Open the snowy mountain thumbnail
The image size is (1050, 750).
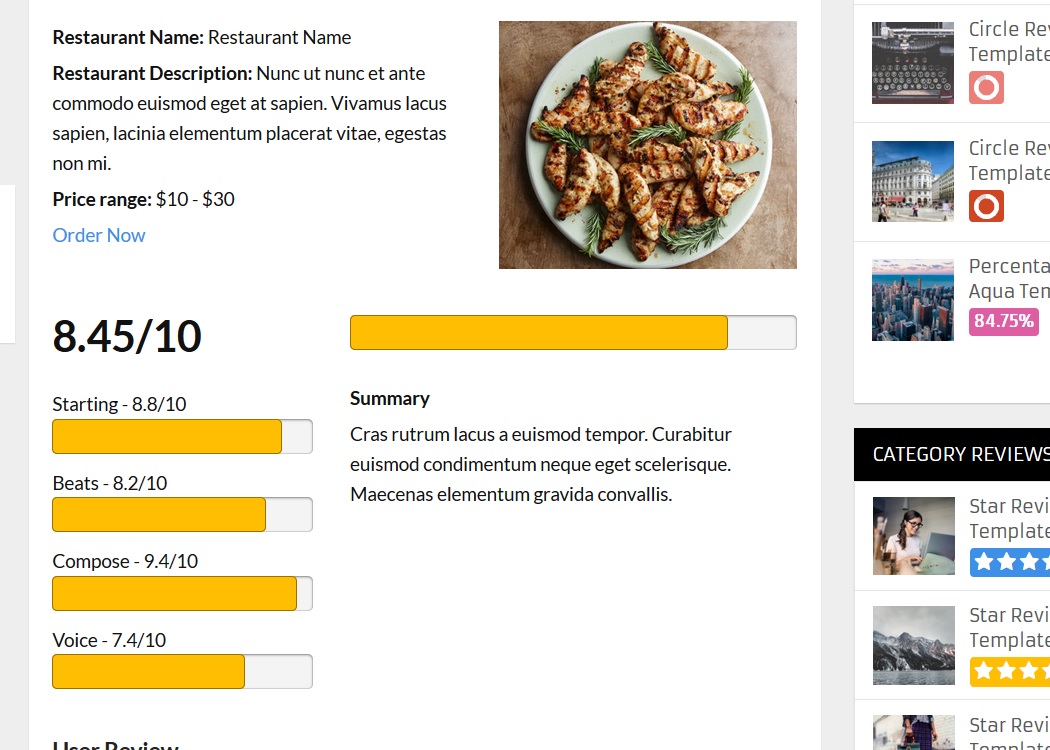[913, 645]
